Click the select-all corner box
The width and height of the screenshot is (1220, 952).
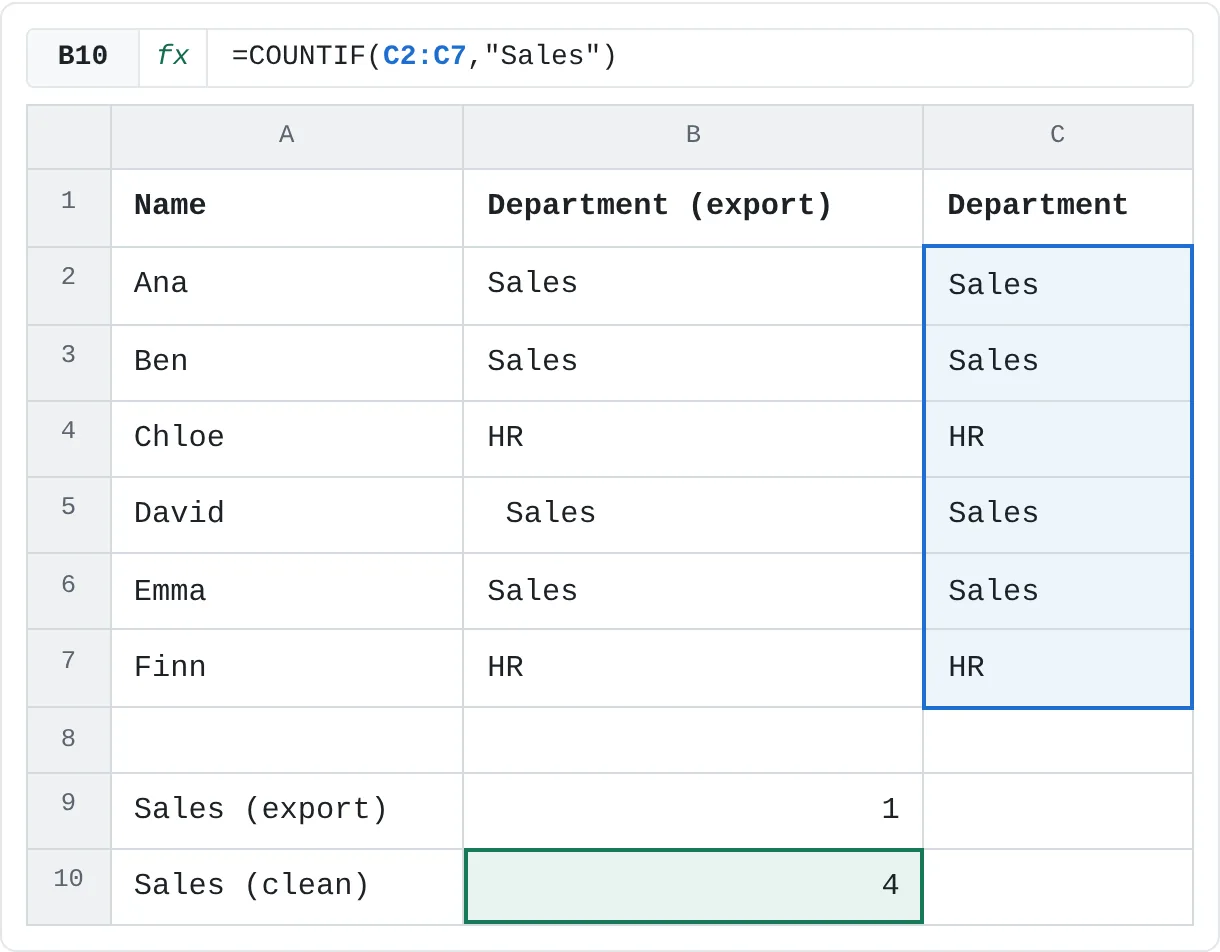tap(69, 136)
